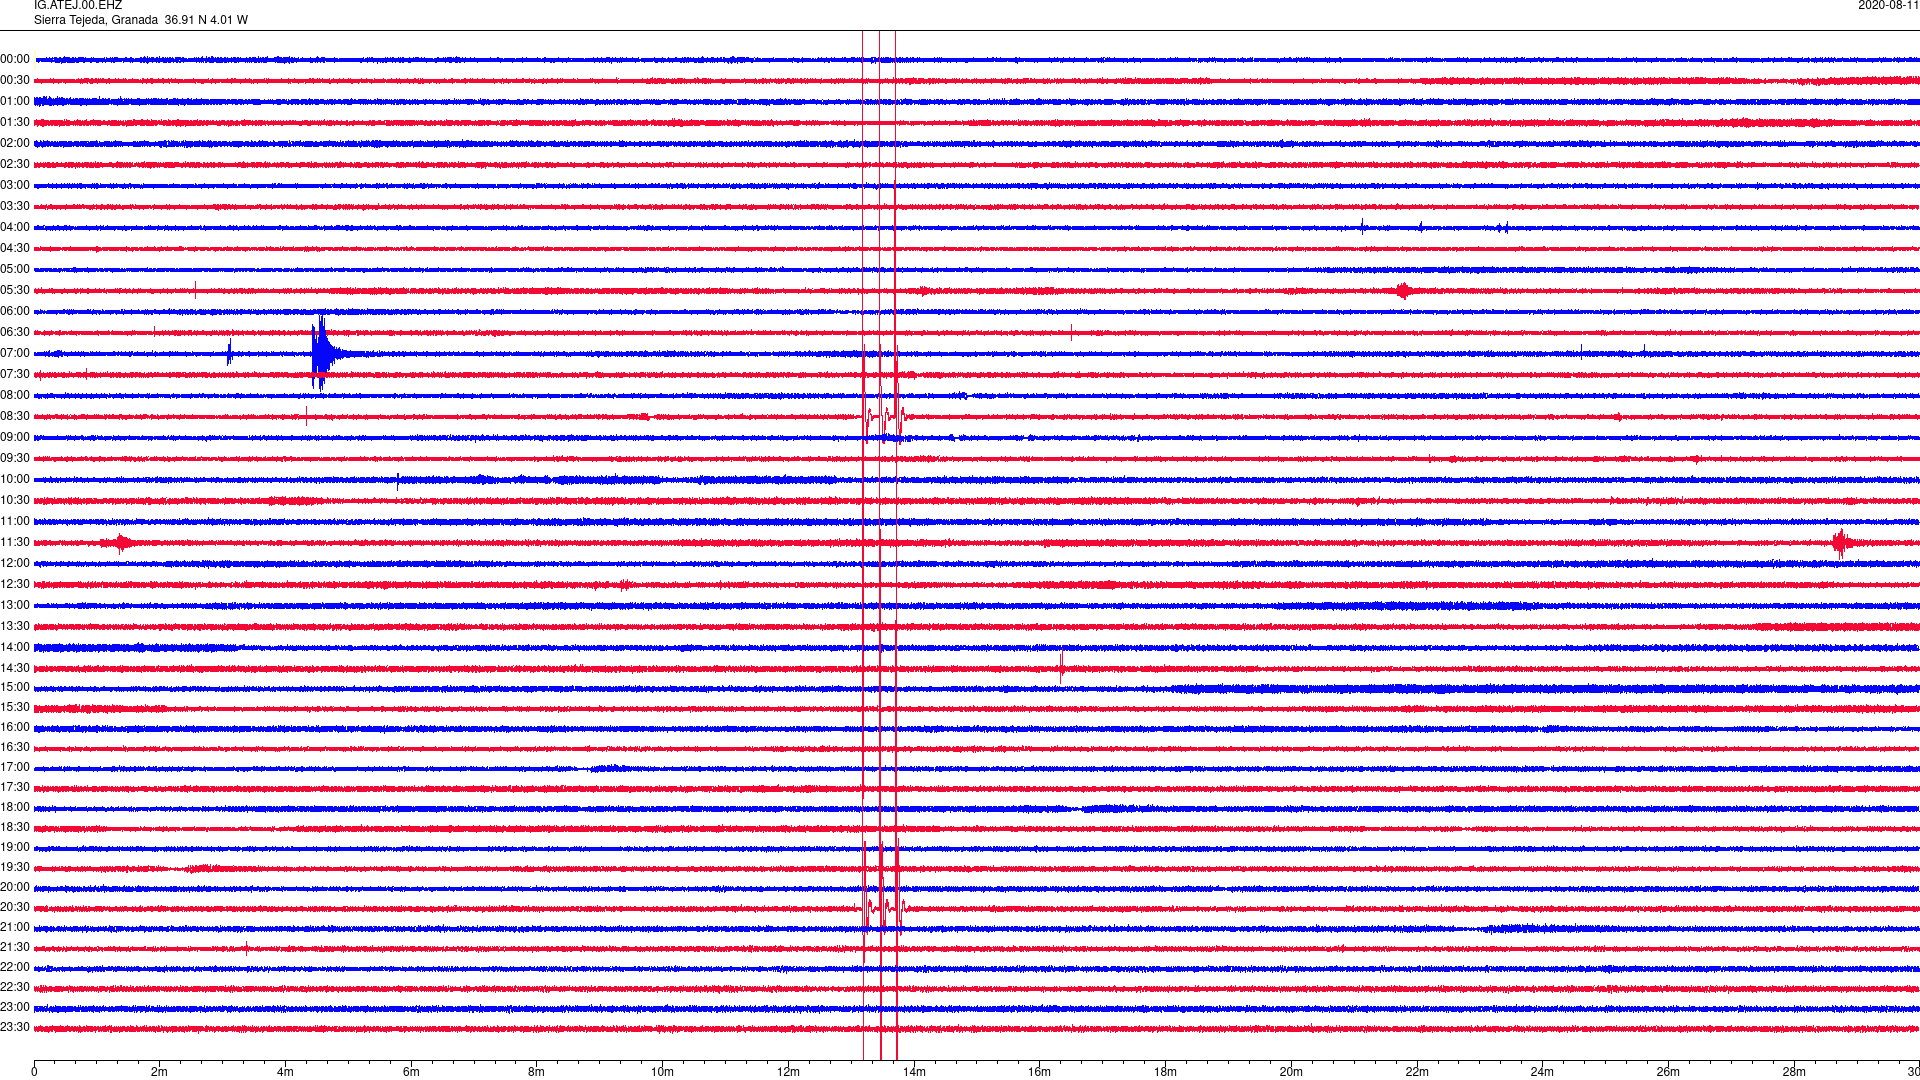Select the 01:00 trace time label
Image resolution: width=1920 pixels, height=1080 pixels.
pos(15,102)
